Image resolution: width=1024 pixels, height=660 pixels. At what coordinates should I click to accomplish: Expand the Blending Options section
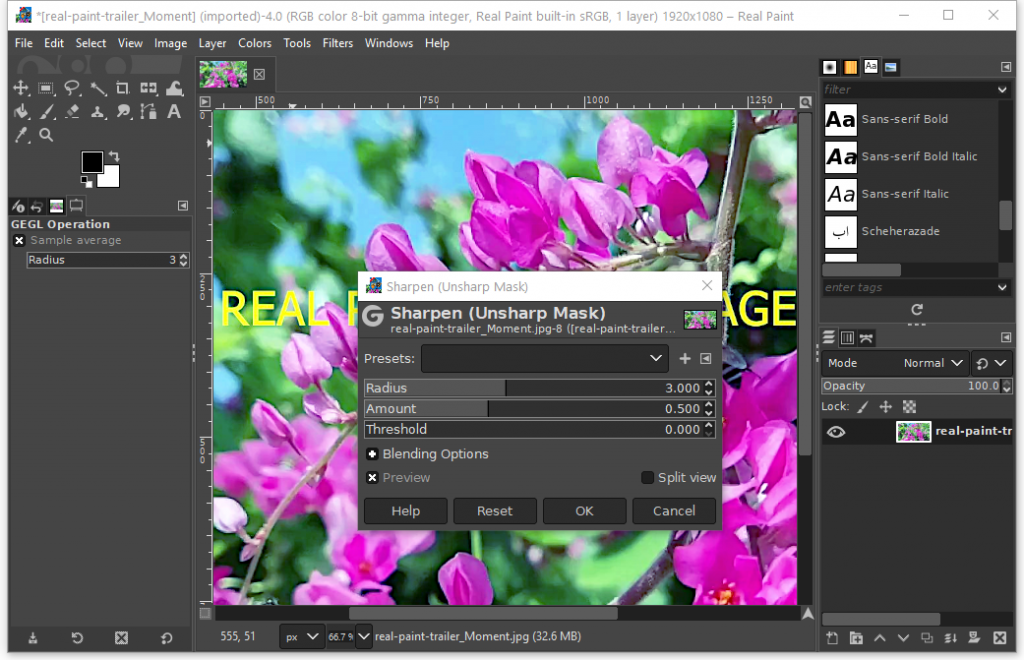[x=372, y=454]
